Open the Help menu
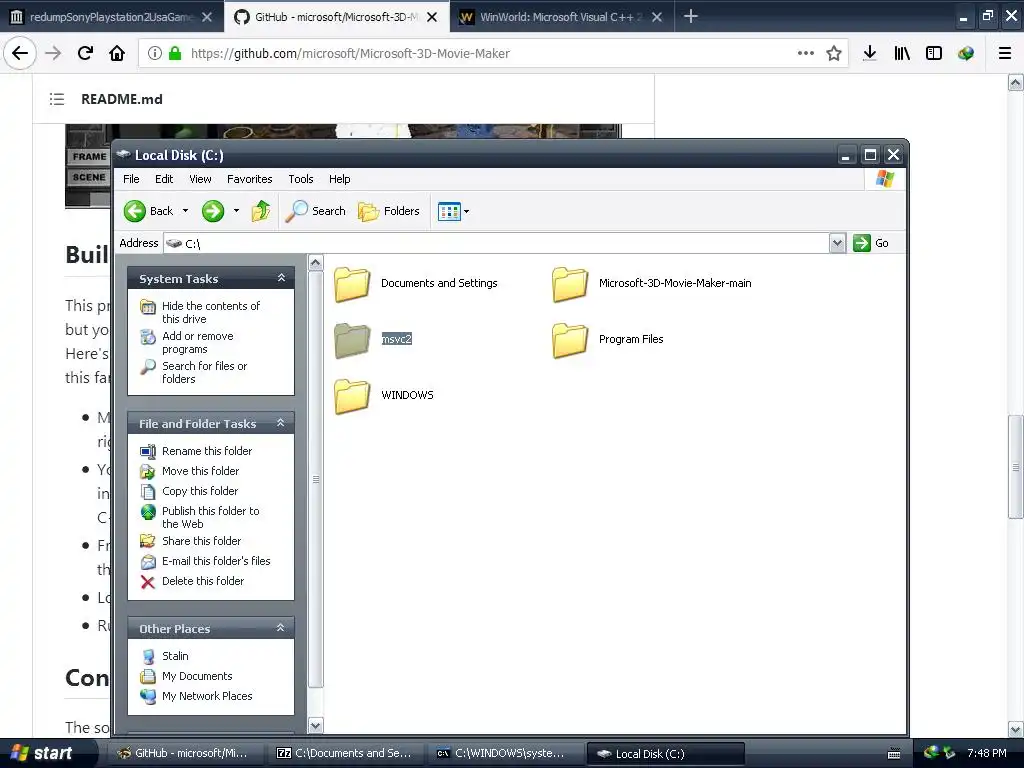This screenshot has width=1024, height=768. (x=340, y=179)
